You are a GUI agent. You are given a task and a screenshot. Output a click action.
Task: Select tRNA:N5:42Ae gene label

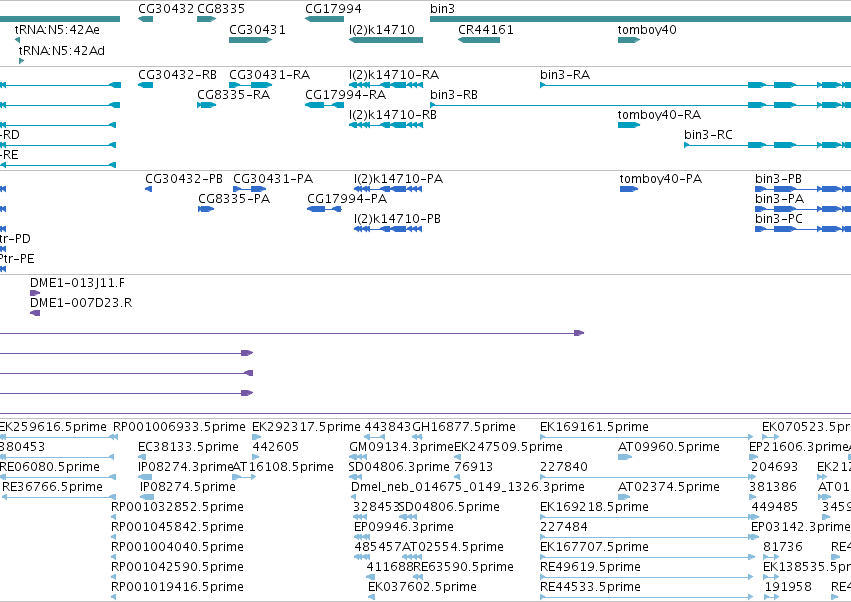pos(57,30)
